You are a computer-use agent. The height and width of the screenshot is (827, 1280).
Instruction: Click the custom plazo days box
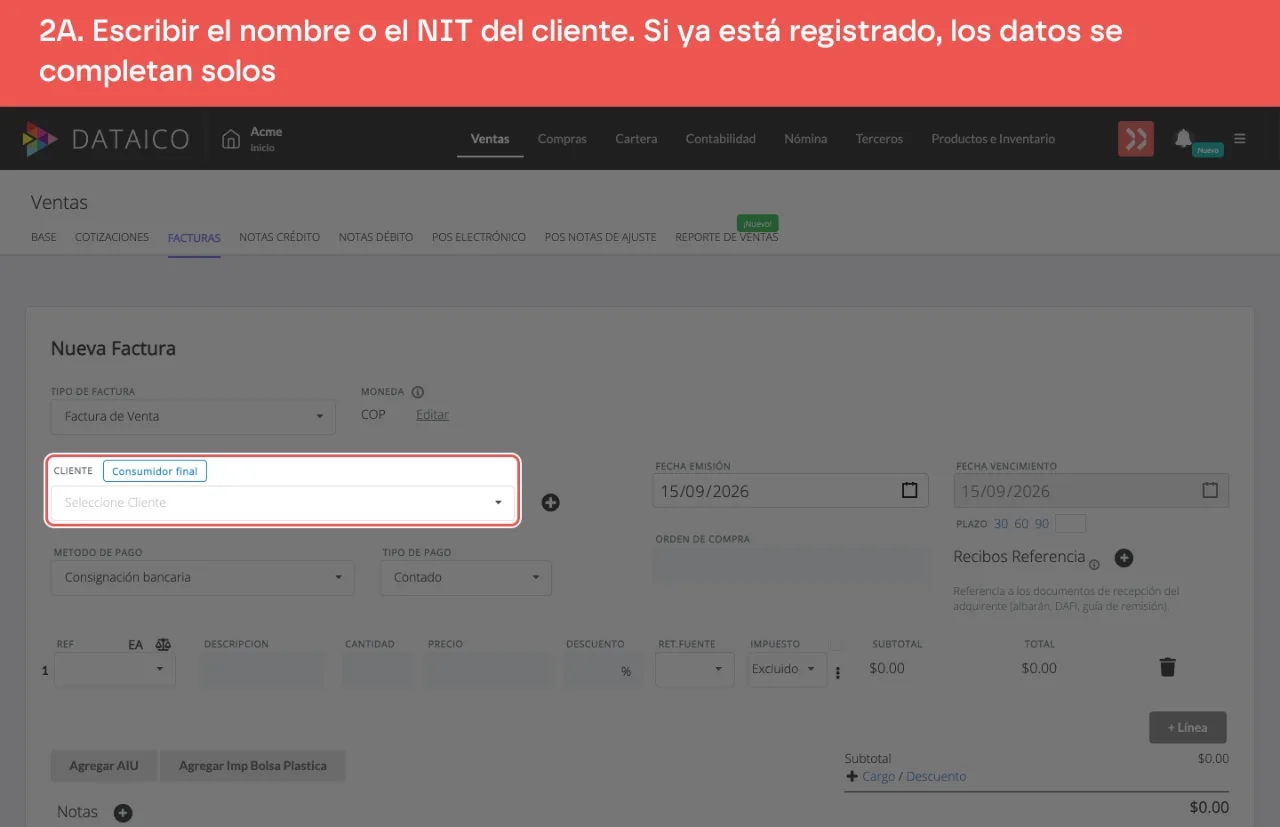tap(1071, 524)
